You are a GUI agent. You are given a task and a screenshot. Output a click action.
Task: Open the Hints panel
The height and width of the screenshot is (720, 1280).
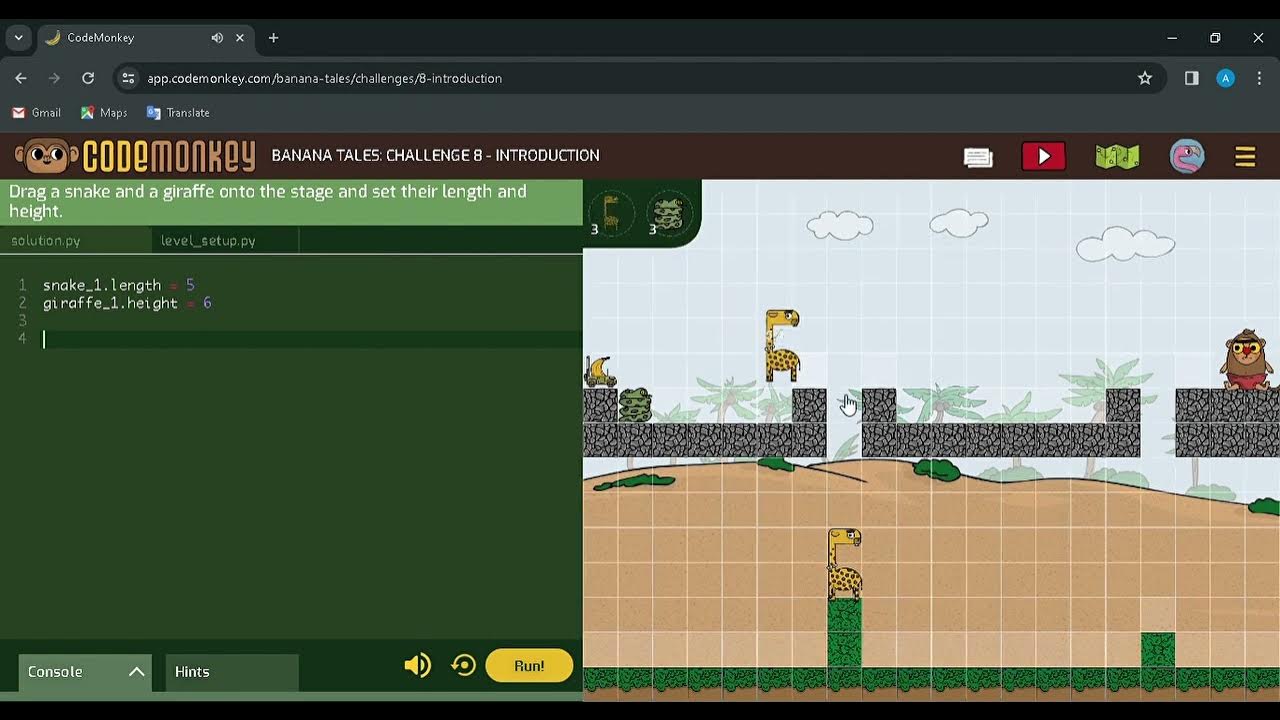click(232, 672)
